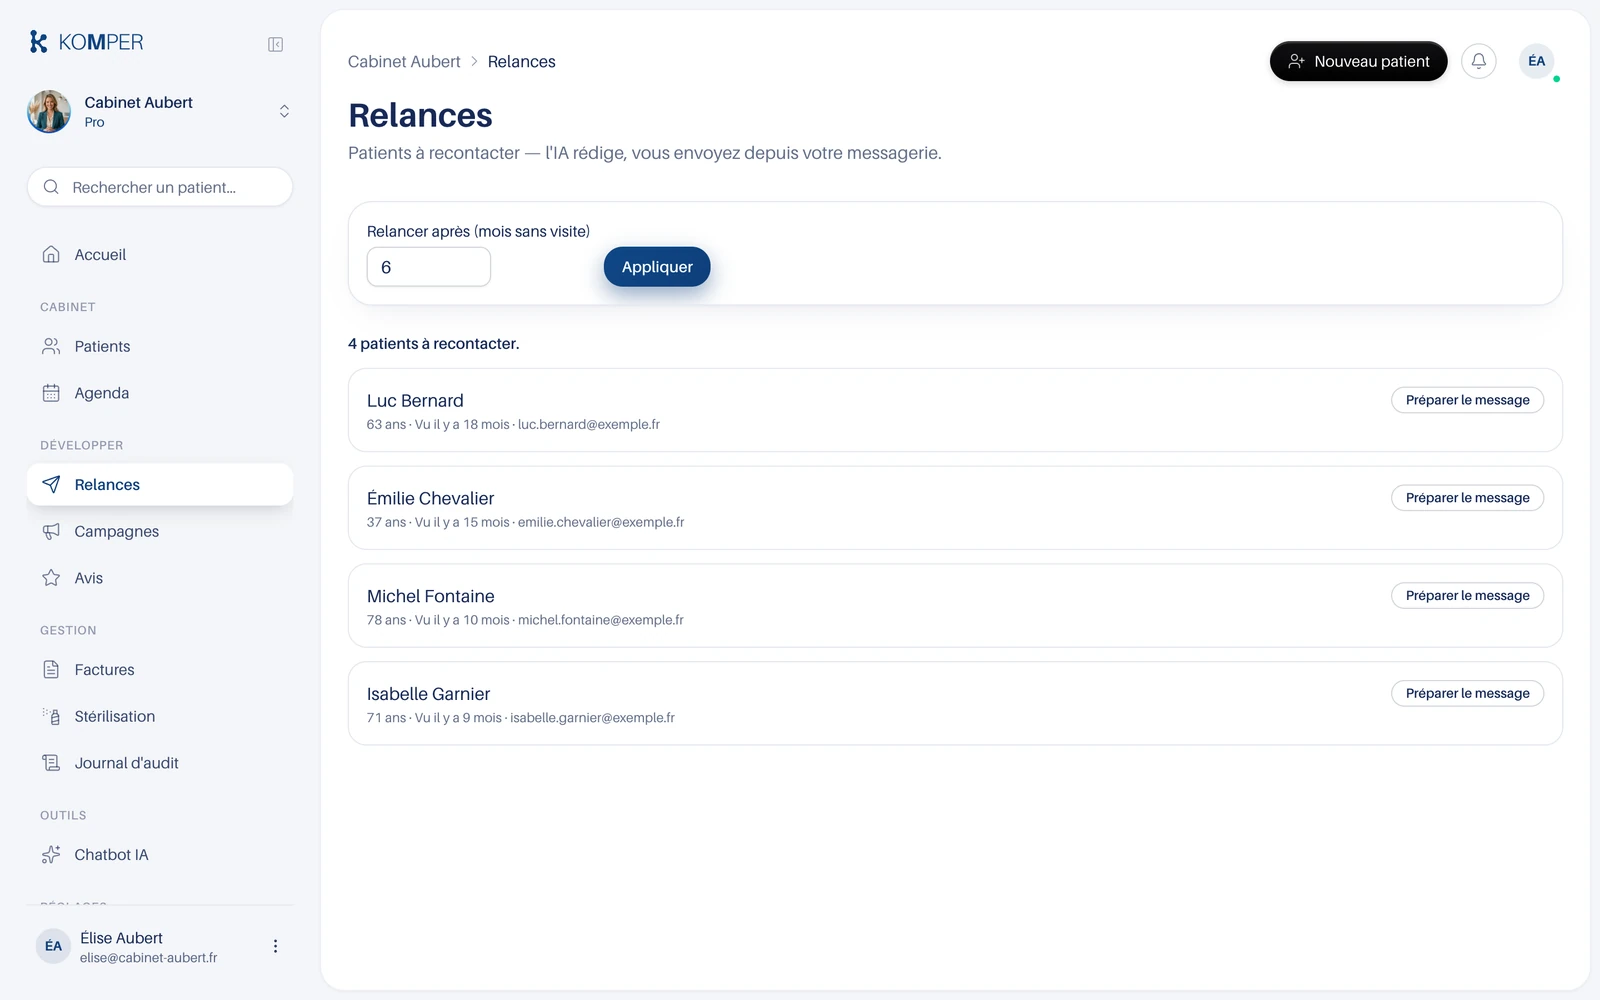Click the Campagnes megaphone icon
Screen dimensions: 1600x1000
(x=51, y=531)
